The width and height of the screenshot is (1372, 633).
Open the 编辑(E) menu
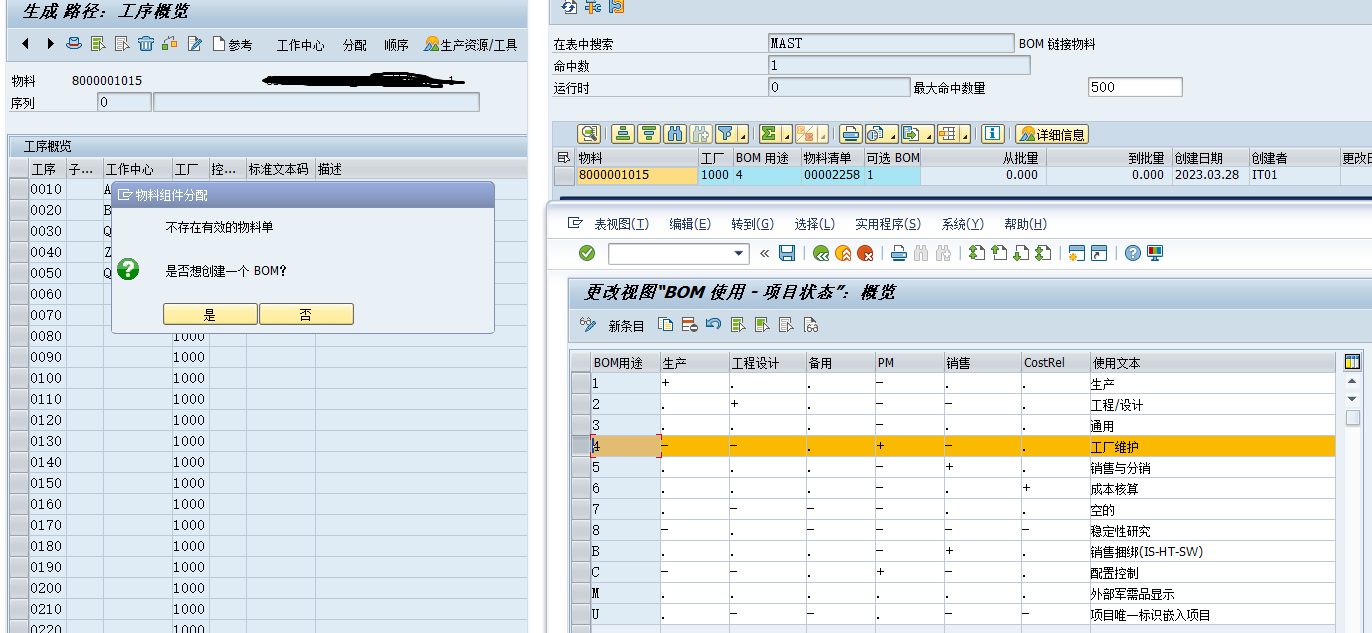pyautogui.click(x=690, y=224)
